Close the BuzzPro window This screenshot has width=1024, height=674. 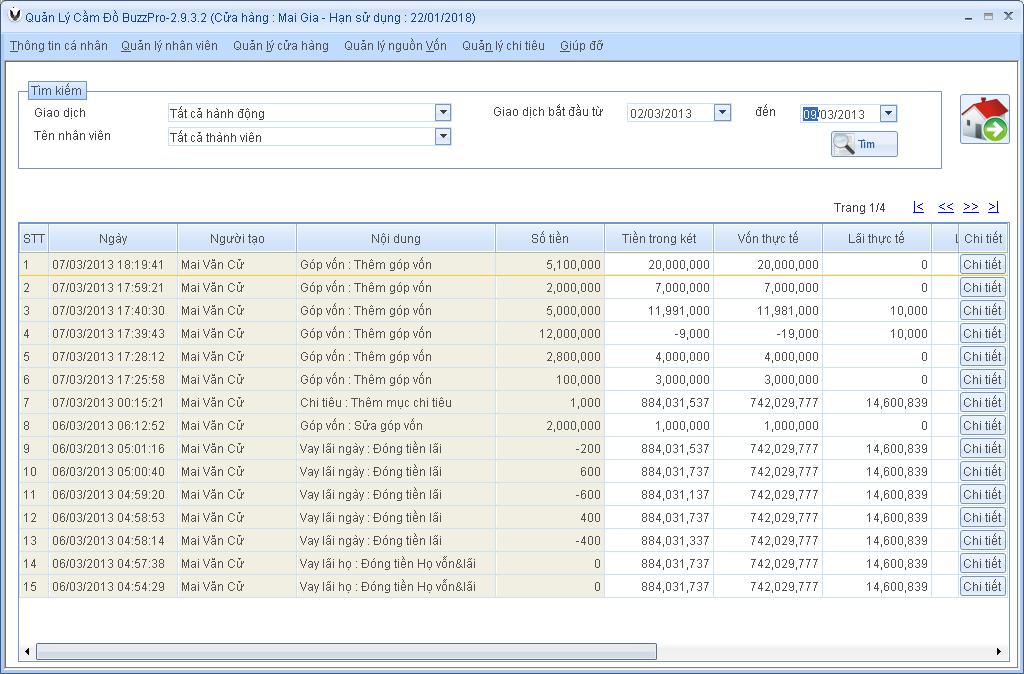pyautogui.click(x=1008, y=16)
